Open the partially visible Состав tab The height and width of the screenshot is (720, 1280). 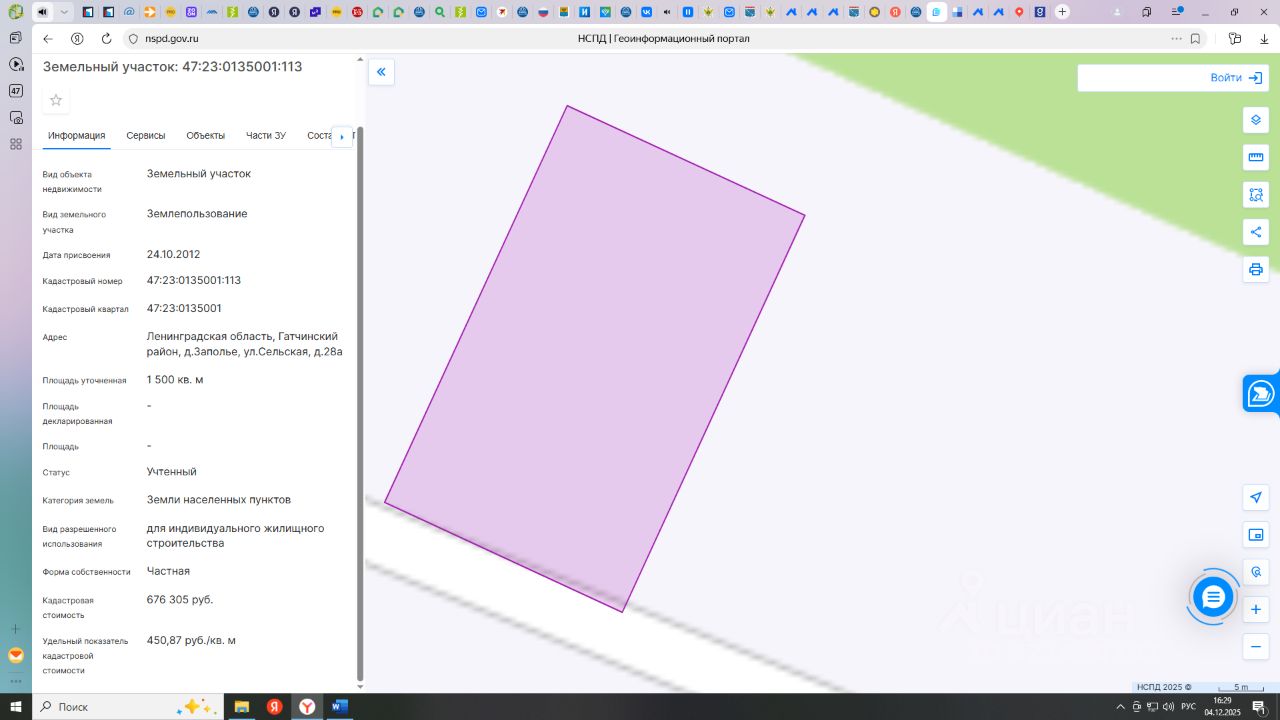pos(319,136)
